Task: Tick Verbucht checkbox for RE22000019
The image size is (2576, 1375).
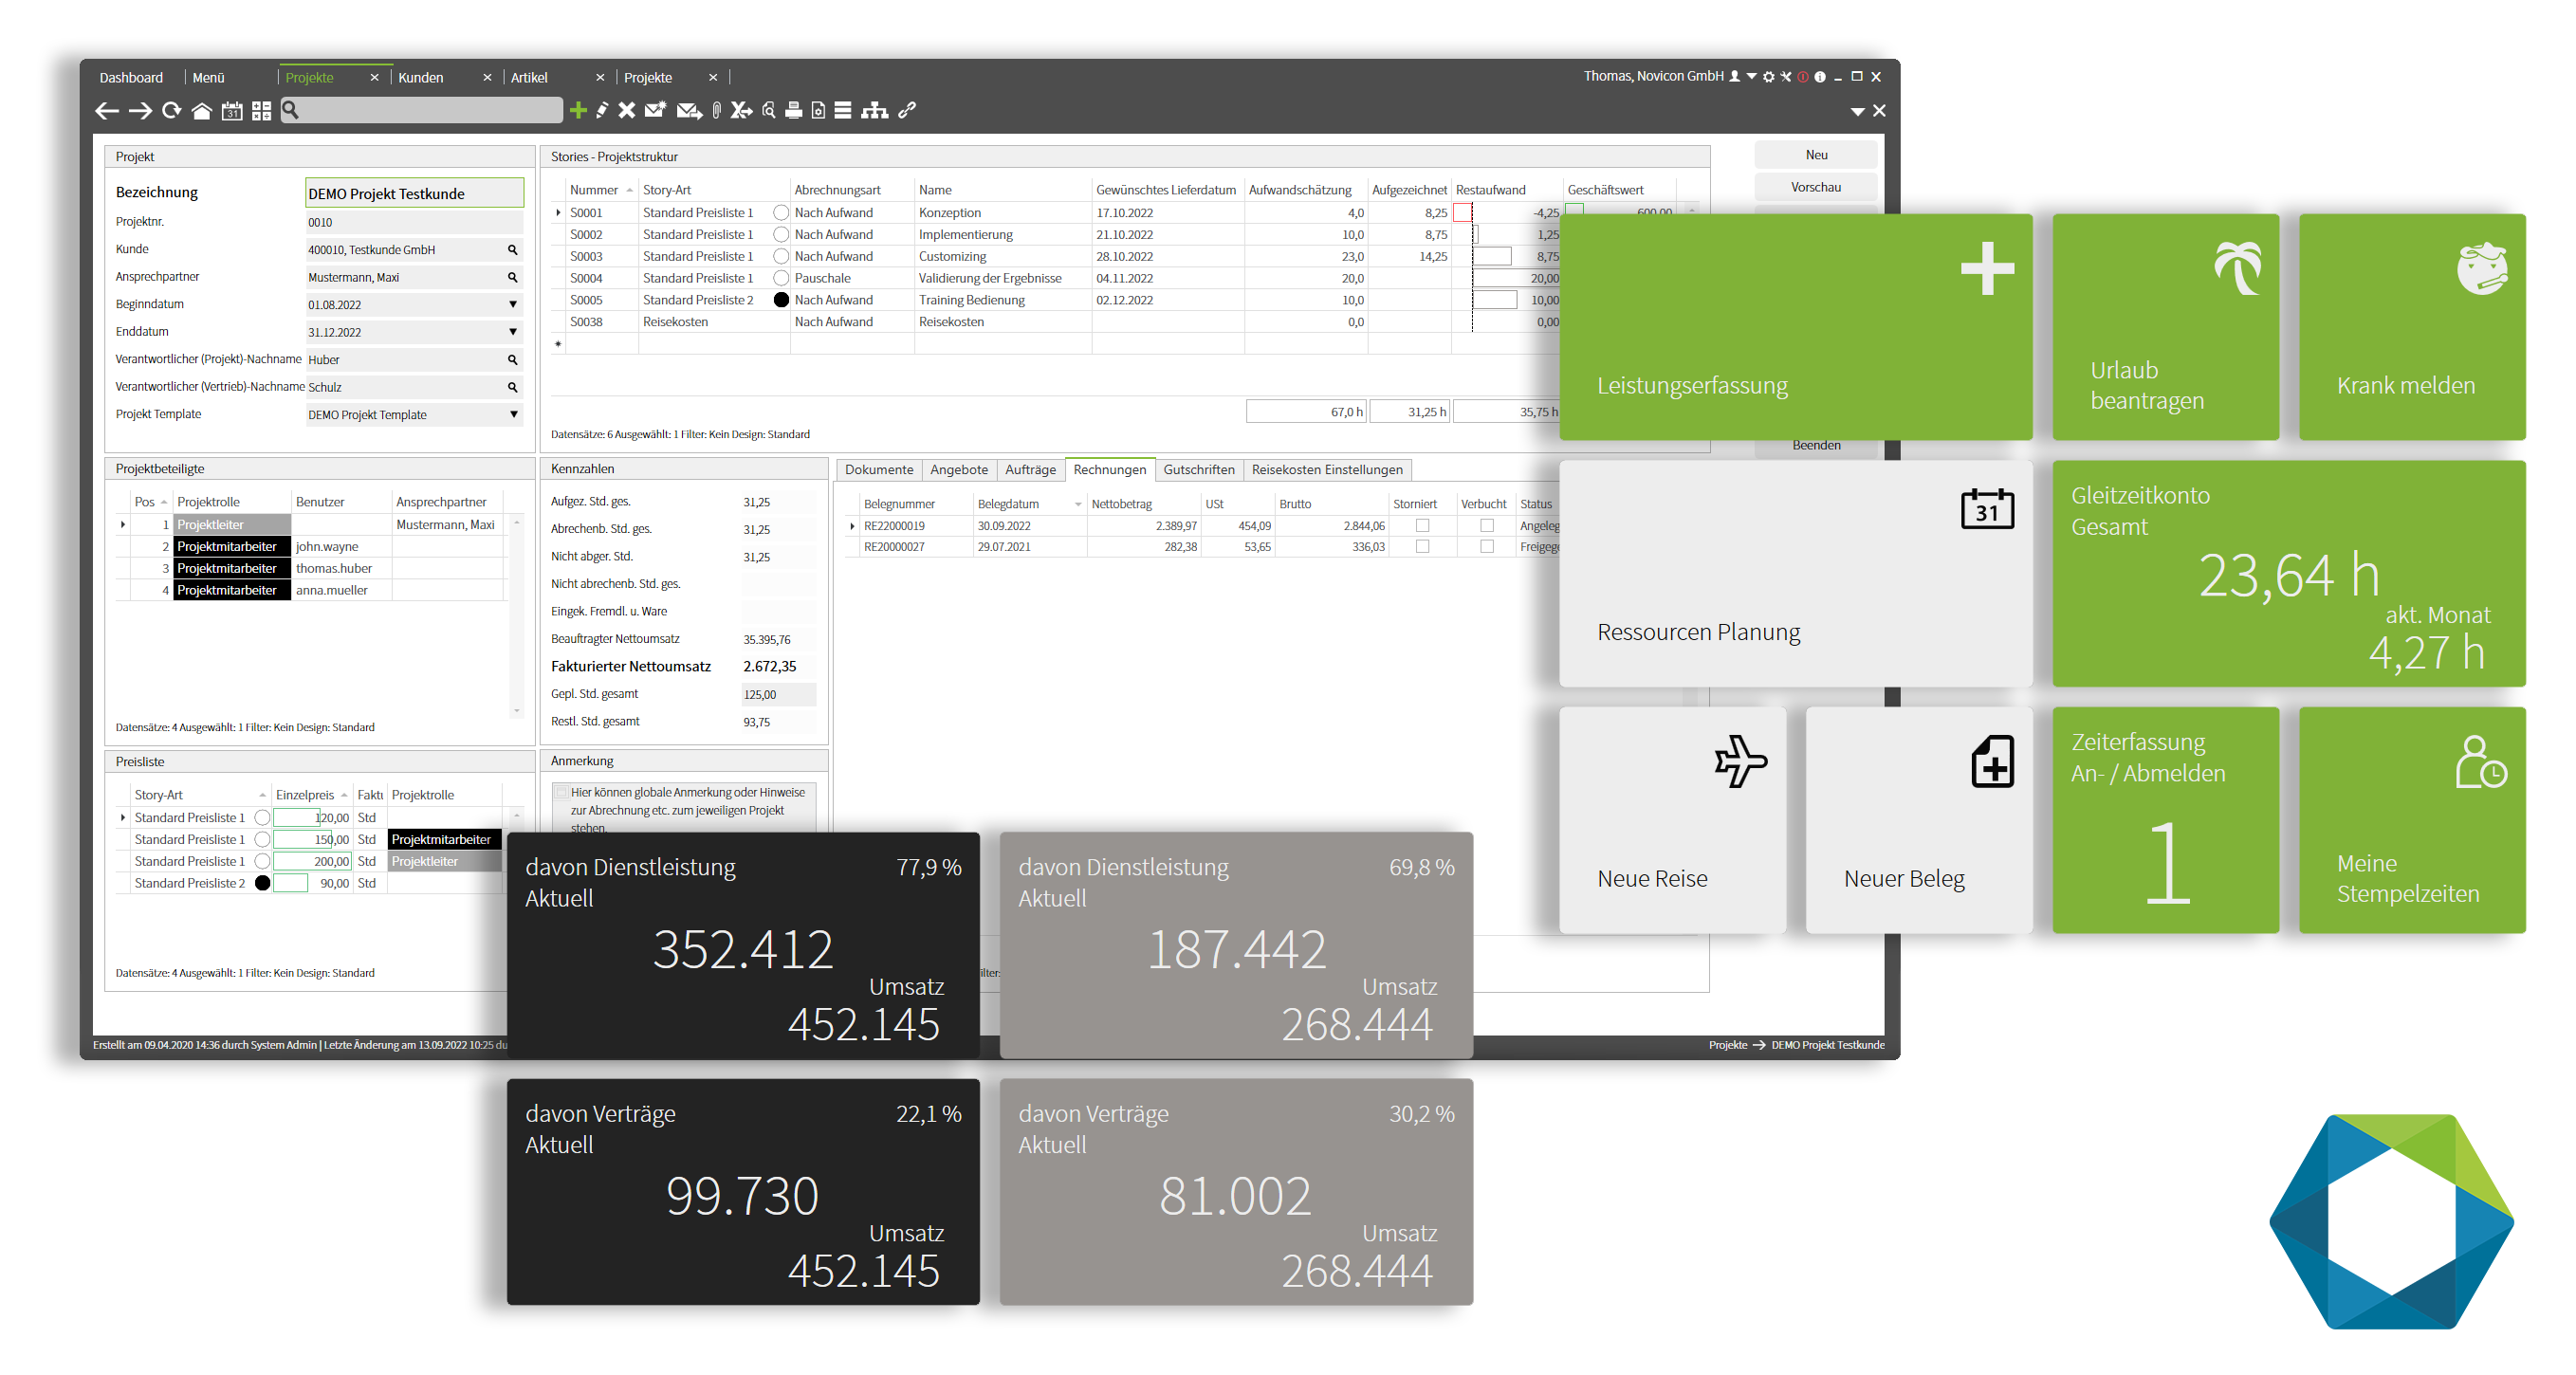Action: tap(1487, 525)
